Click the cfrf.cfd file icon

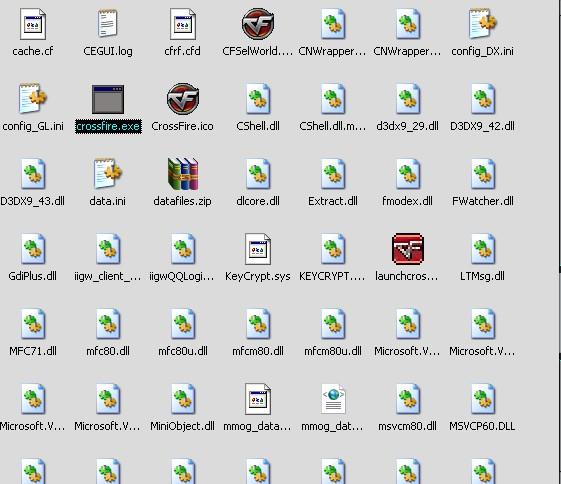pos(183,24)
